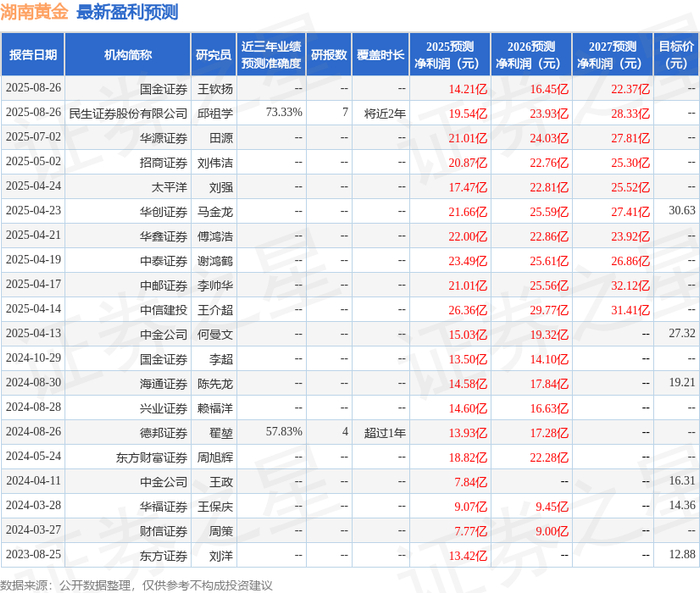Click the 研究员 column header
This screenshot has height=593, width=700.
pos(213,55)
